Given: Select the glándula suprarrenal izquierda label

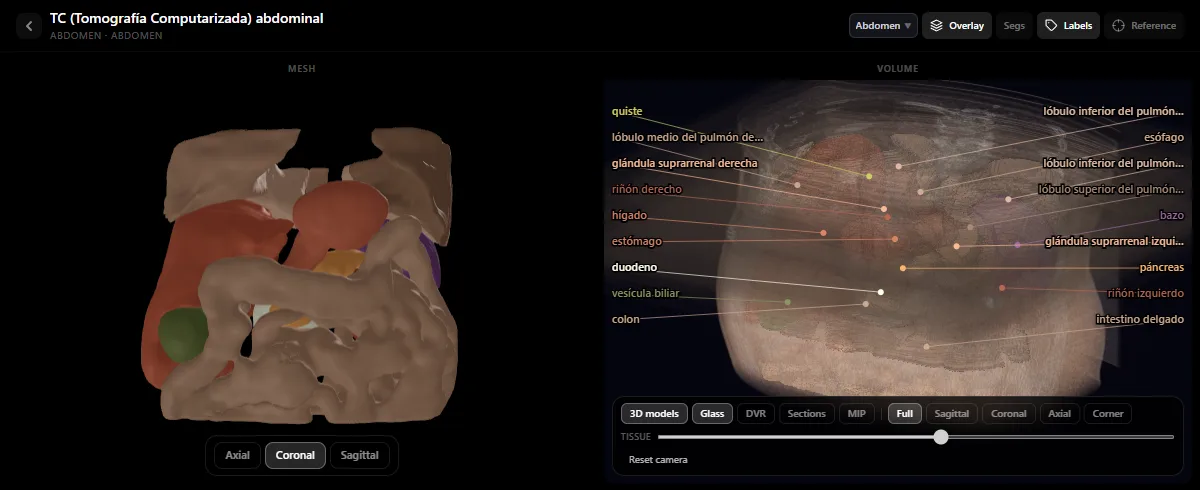Looking at the screenshot, I should tap(1115, 241).
